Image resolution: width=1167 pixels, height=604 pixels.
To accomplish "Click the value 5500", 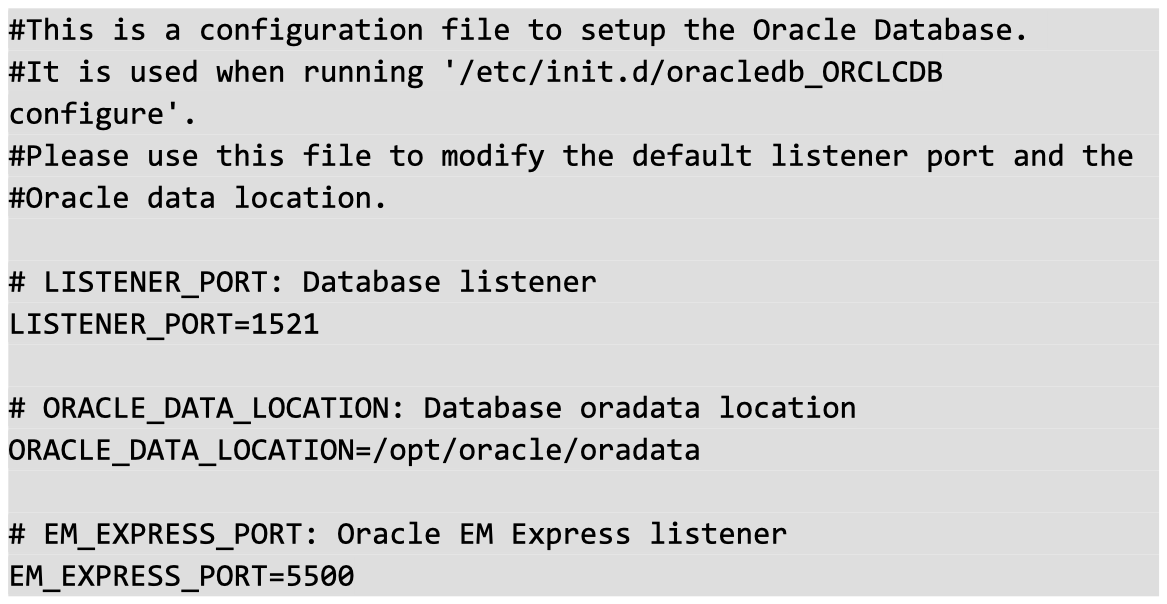I will coord(321,576).
